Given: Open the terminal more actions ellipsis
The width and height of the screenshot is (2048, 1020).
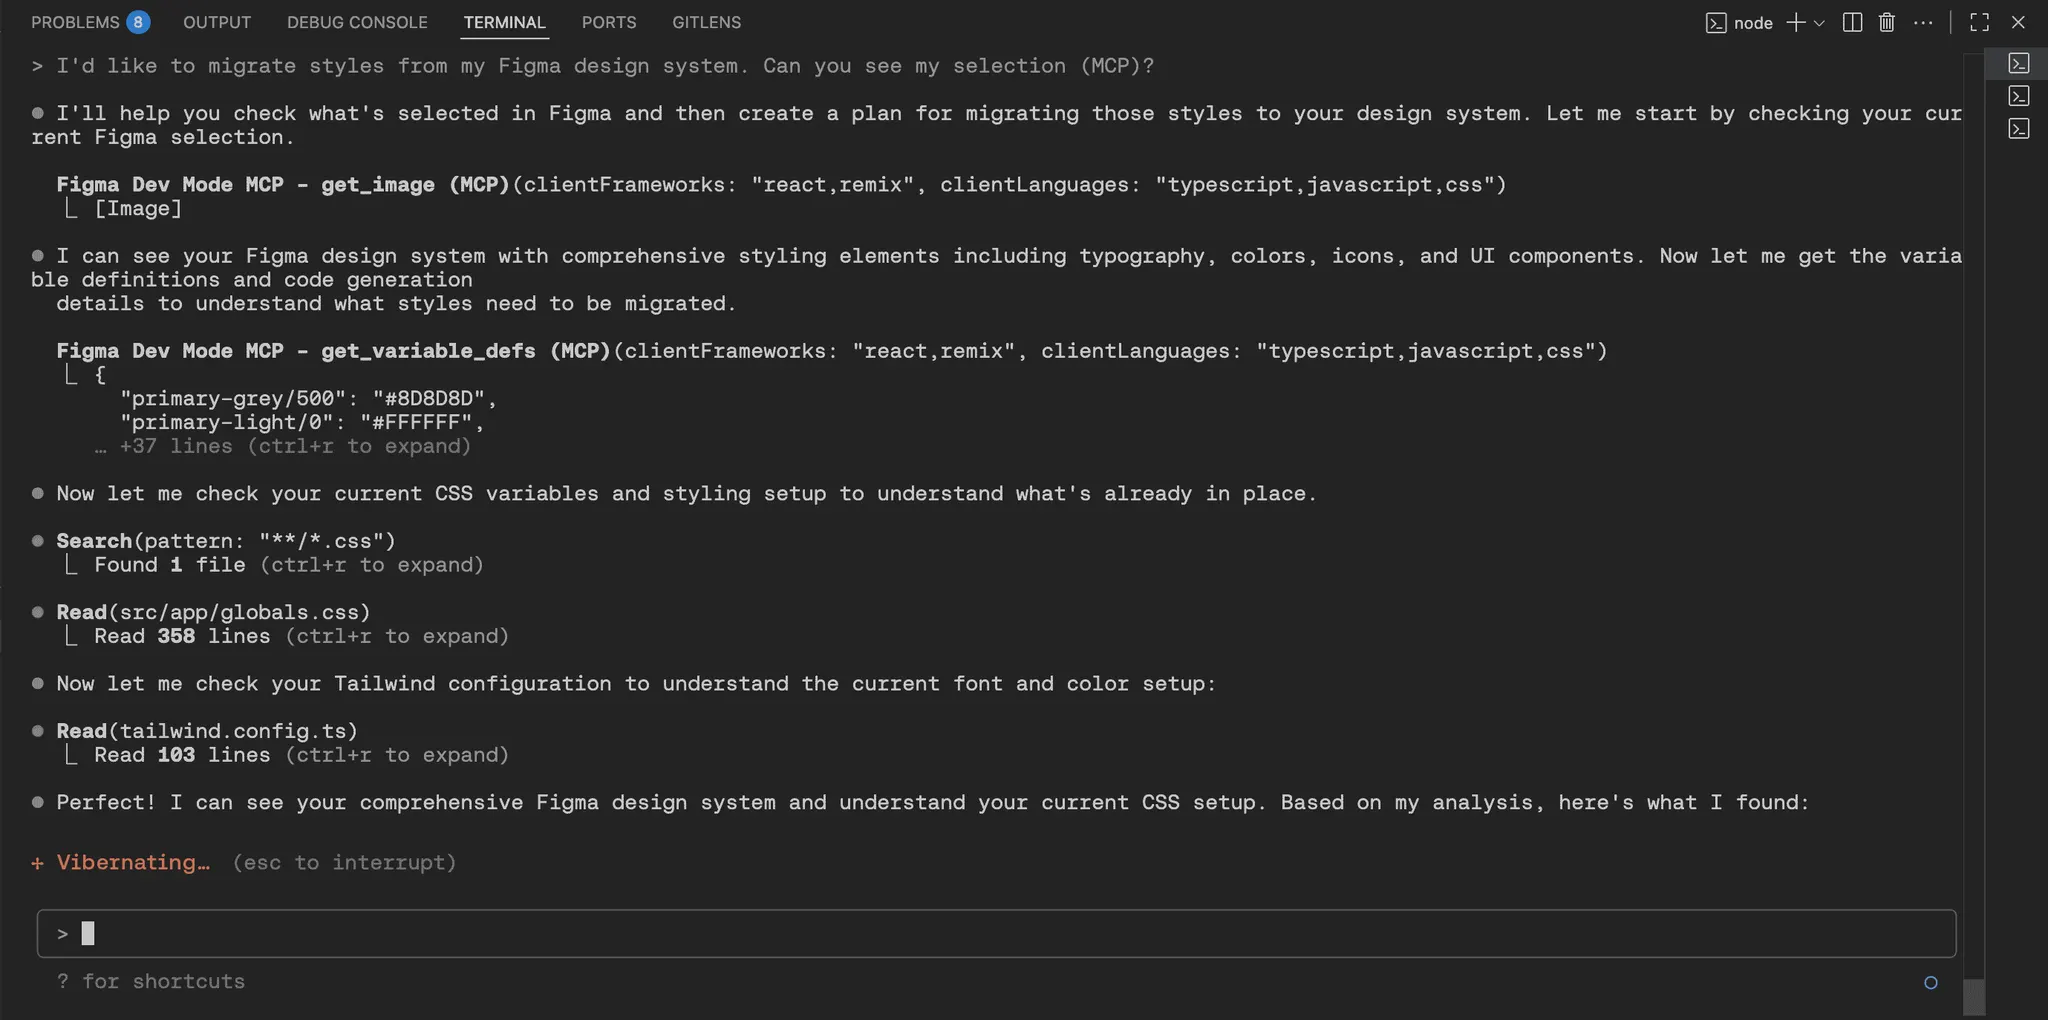Looking at the screenshot, I should pyautogui.click(x=1923, y=22).
